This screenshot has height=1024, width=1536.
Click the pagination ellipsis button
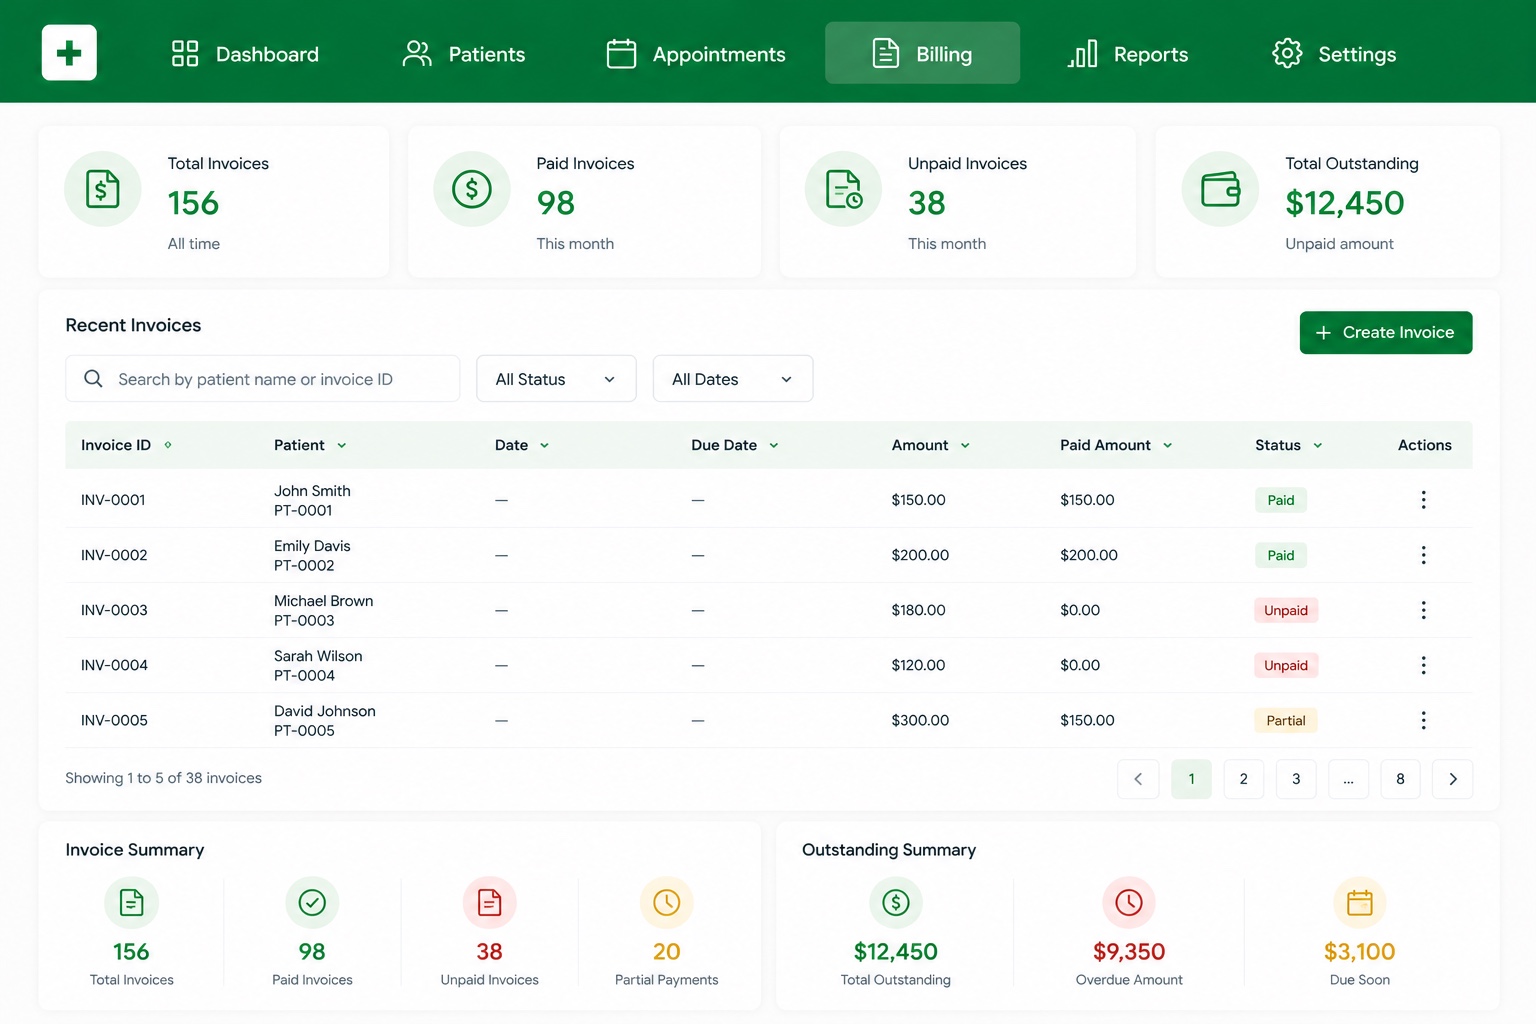[x=1348, y=779]
